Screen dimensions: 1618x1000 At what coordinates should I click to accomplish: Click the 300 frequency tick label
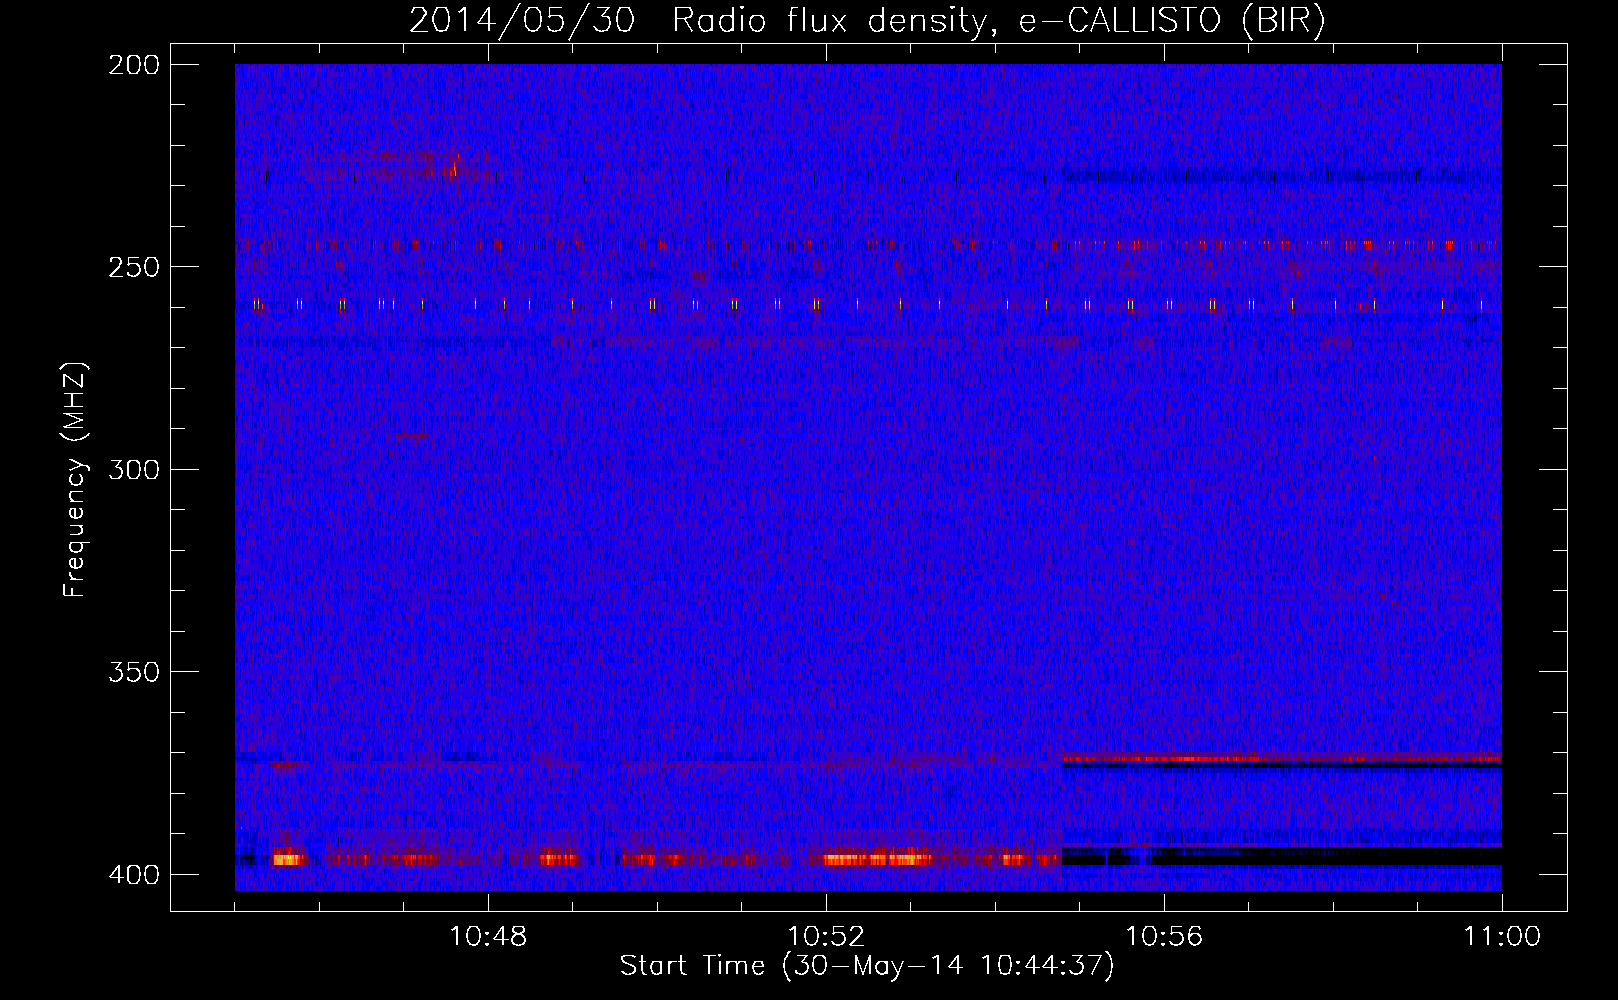coord(134,470)
